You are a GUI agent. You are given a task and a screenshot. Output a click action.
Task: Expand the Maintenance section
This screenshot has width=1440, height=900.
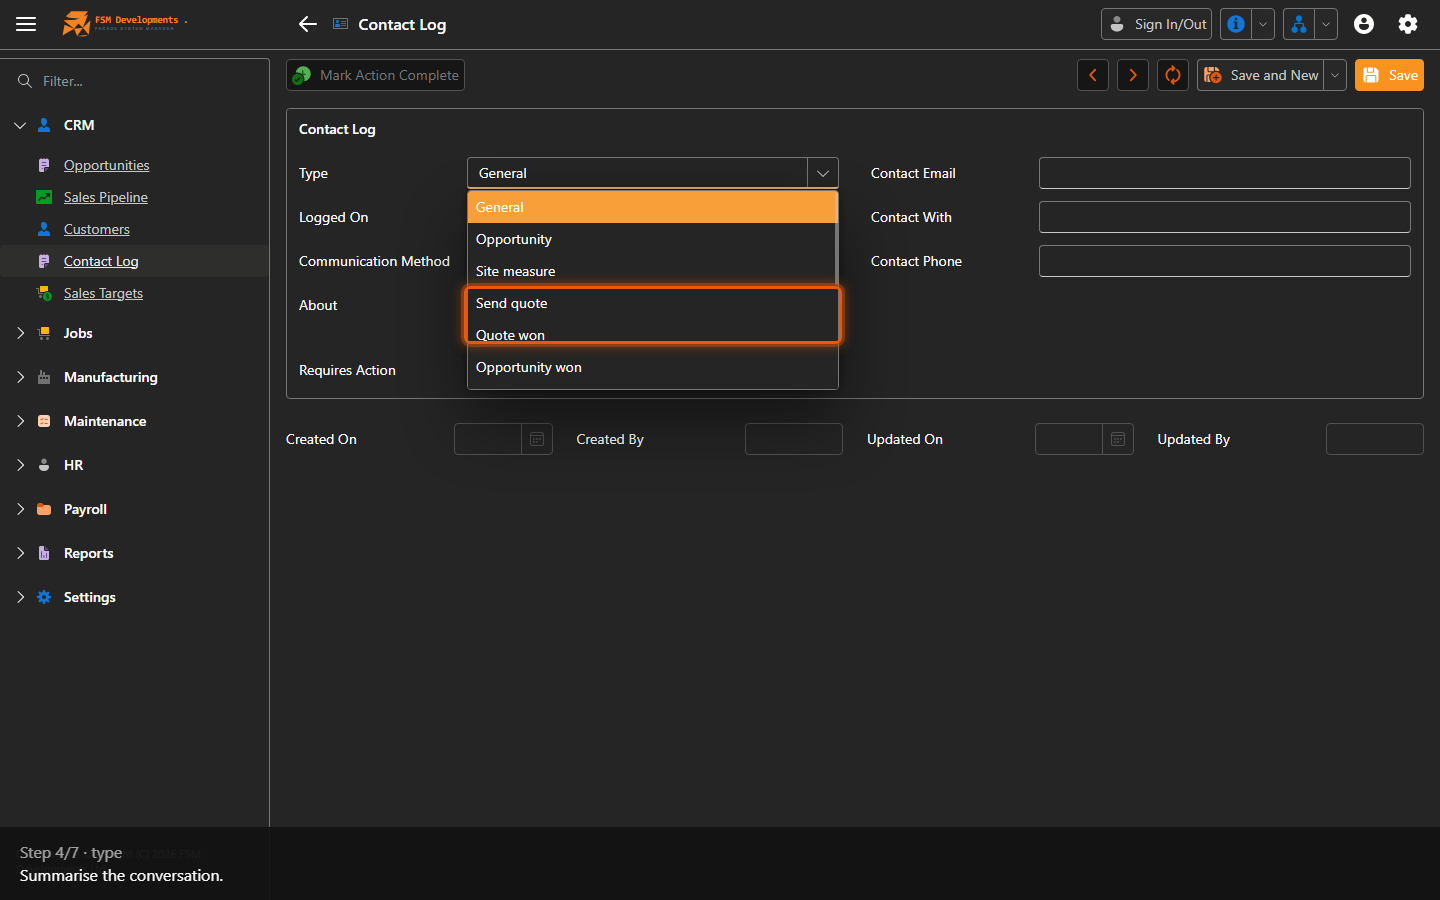tap(20, 421)
